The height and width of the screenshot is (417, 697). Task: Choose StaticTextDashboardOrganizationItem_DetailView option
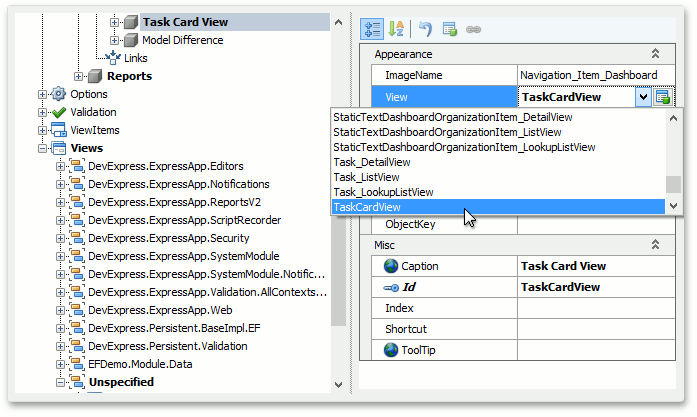point(498,117)
